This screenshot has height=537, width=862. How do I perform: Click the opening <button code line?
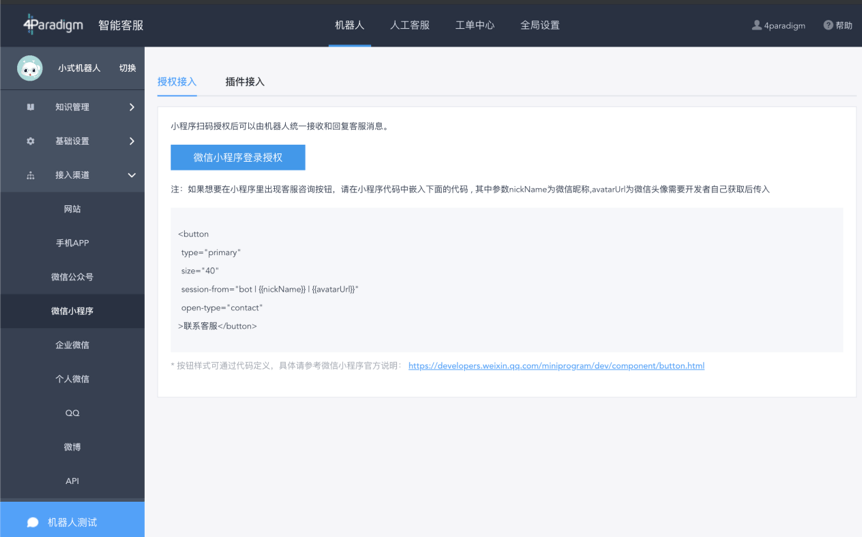(193, 234)
